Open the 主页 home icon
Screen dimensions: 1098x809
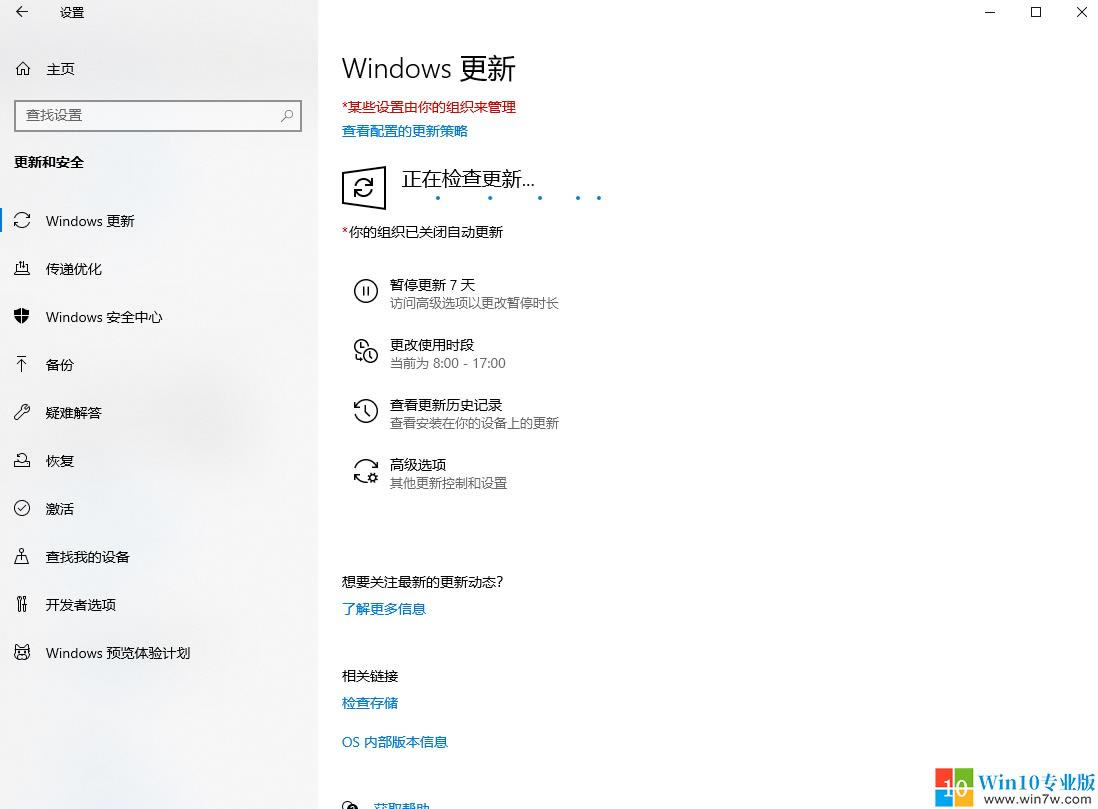[x=23, y=69]
